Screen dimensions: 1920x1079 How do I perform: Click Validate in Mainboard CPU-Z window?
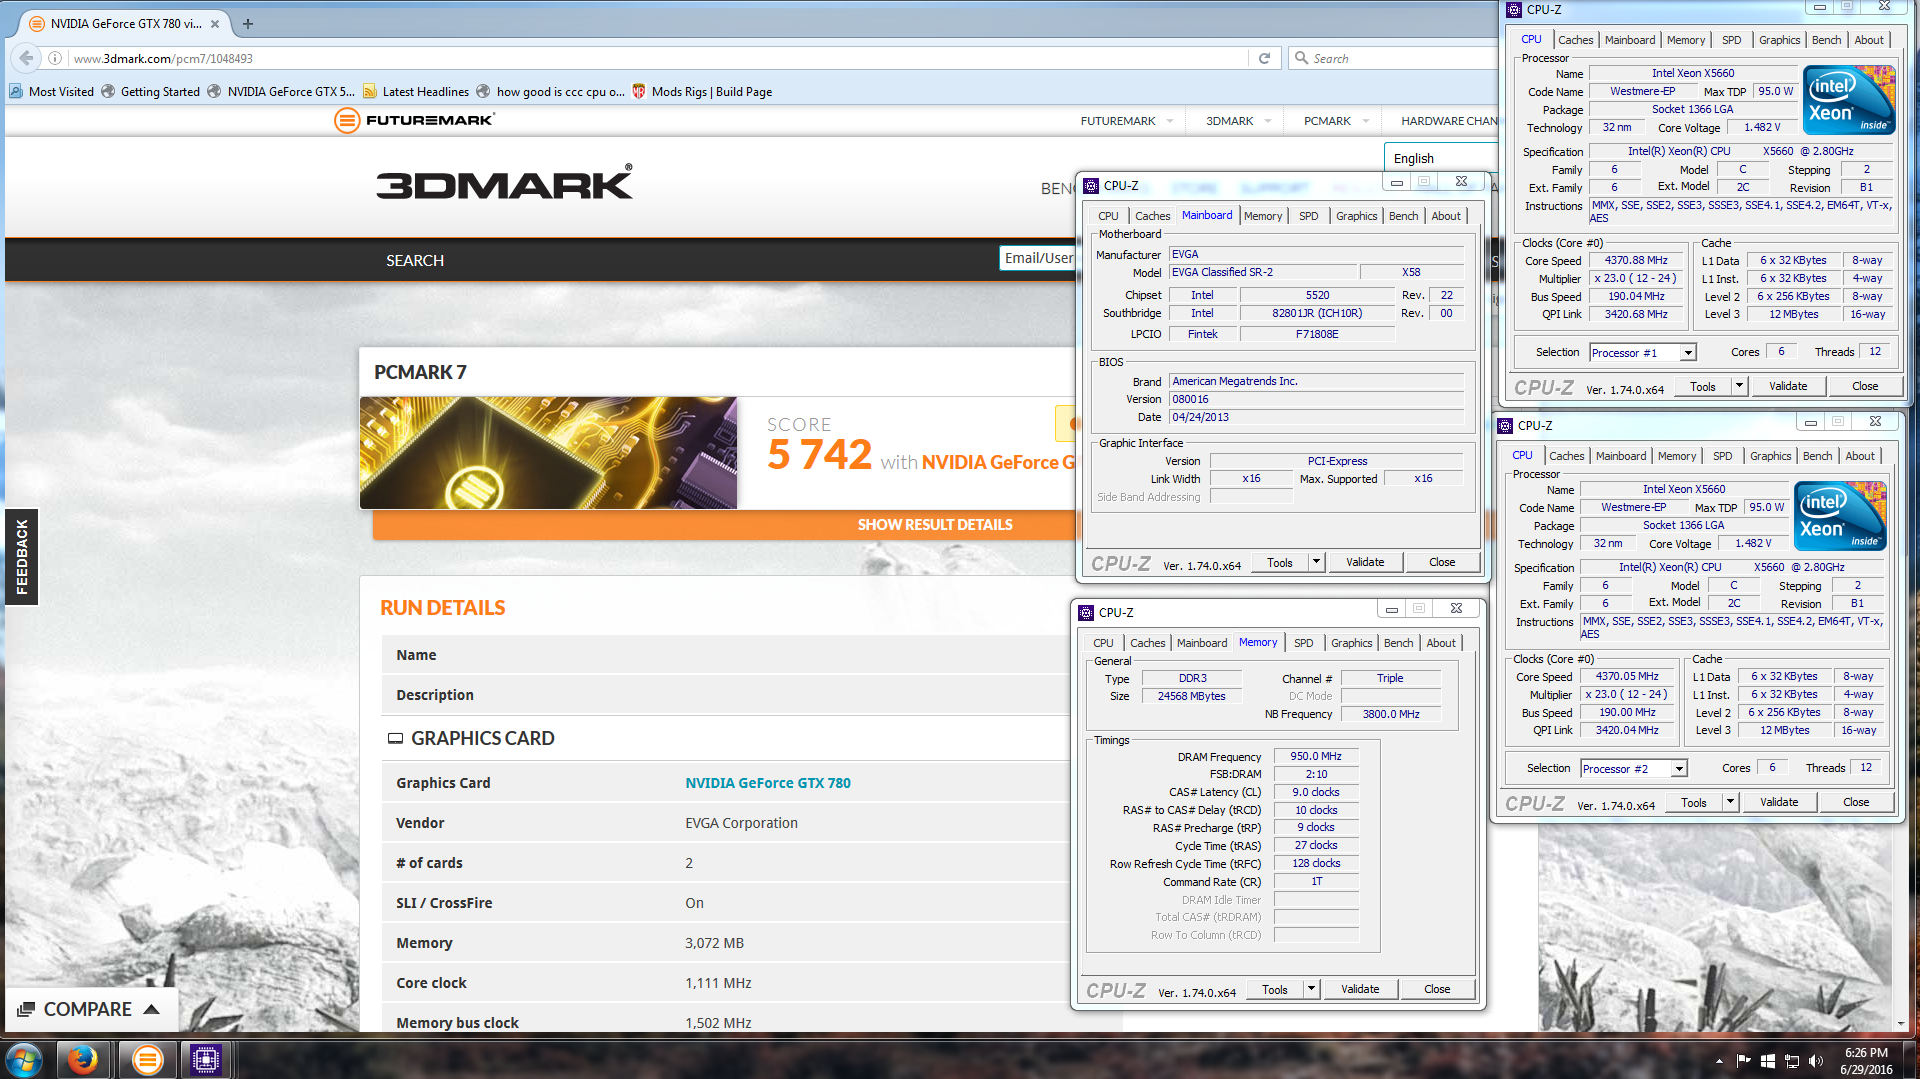1364,562
